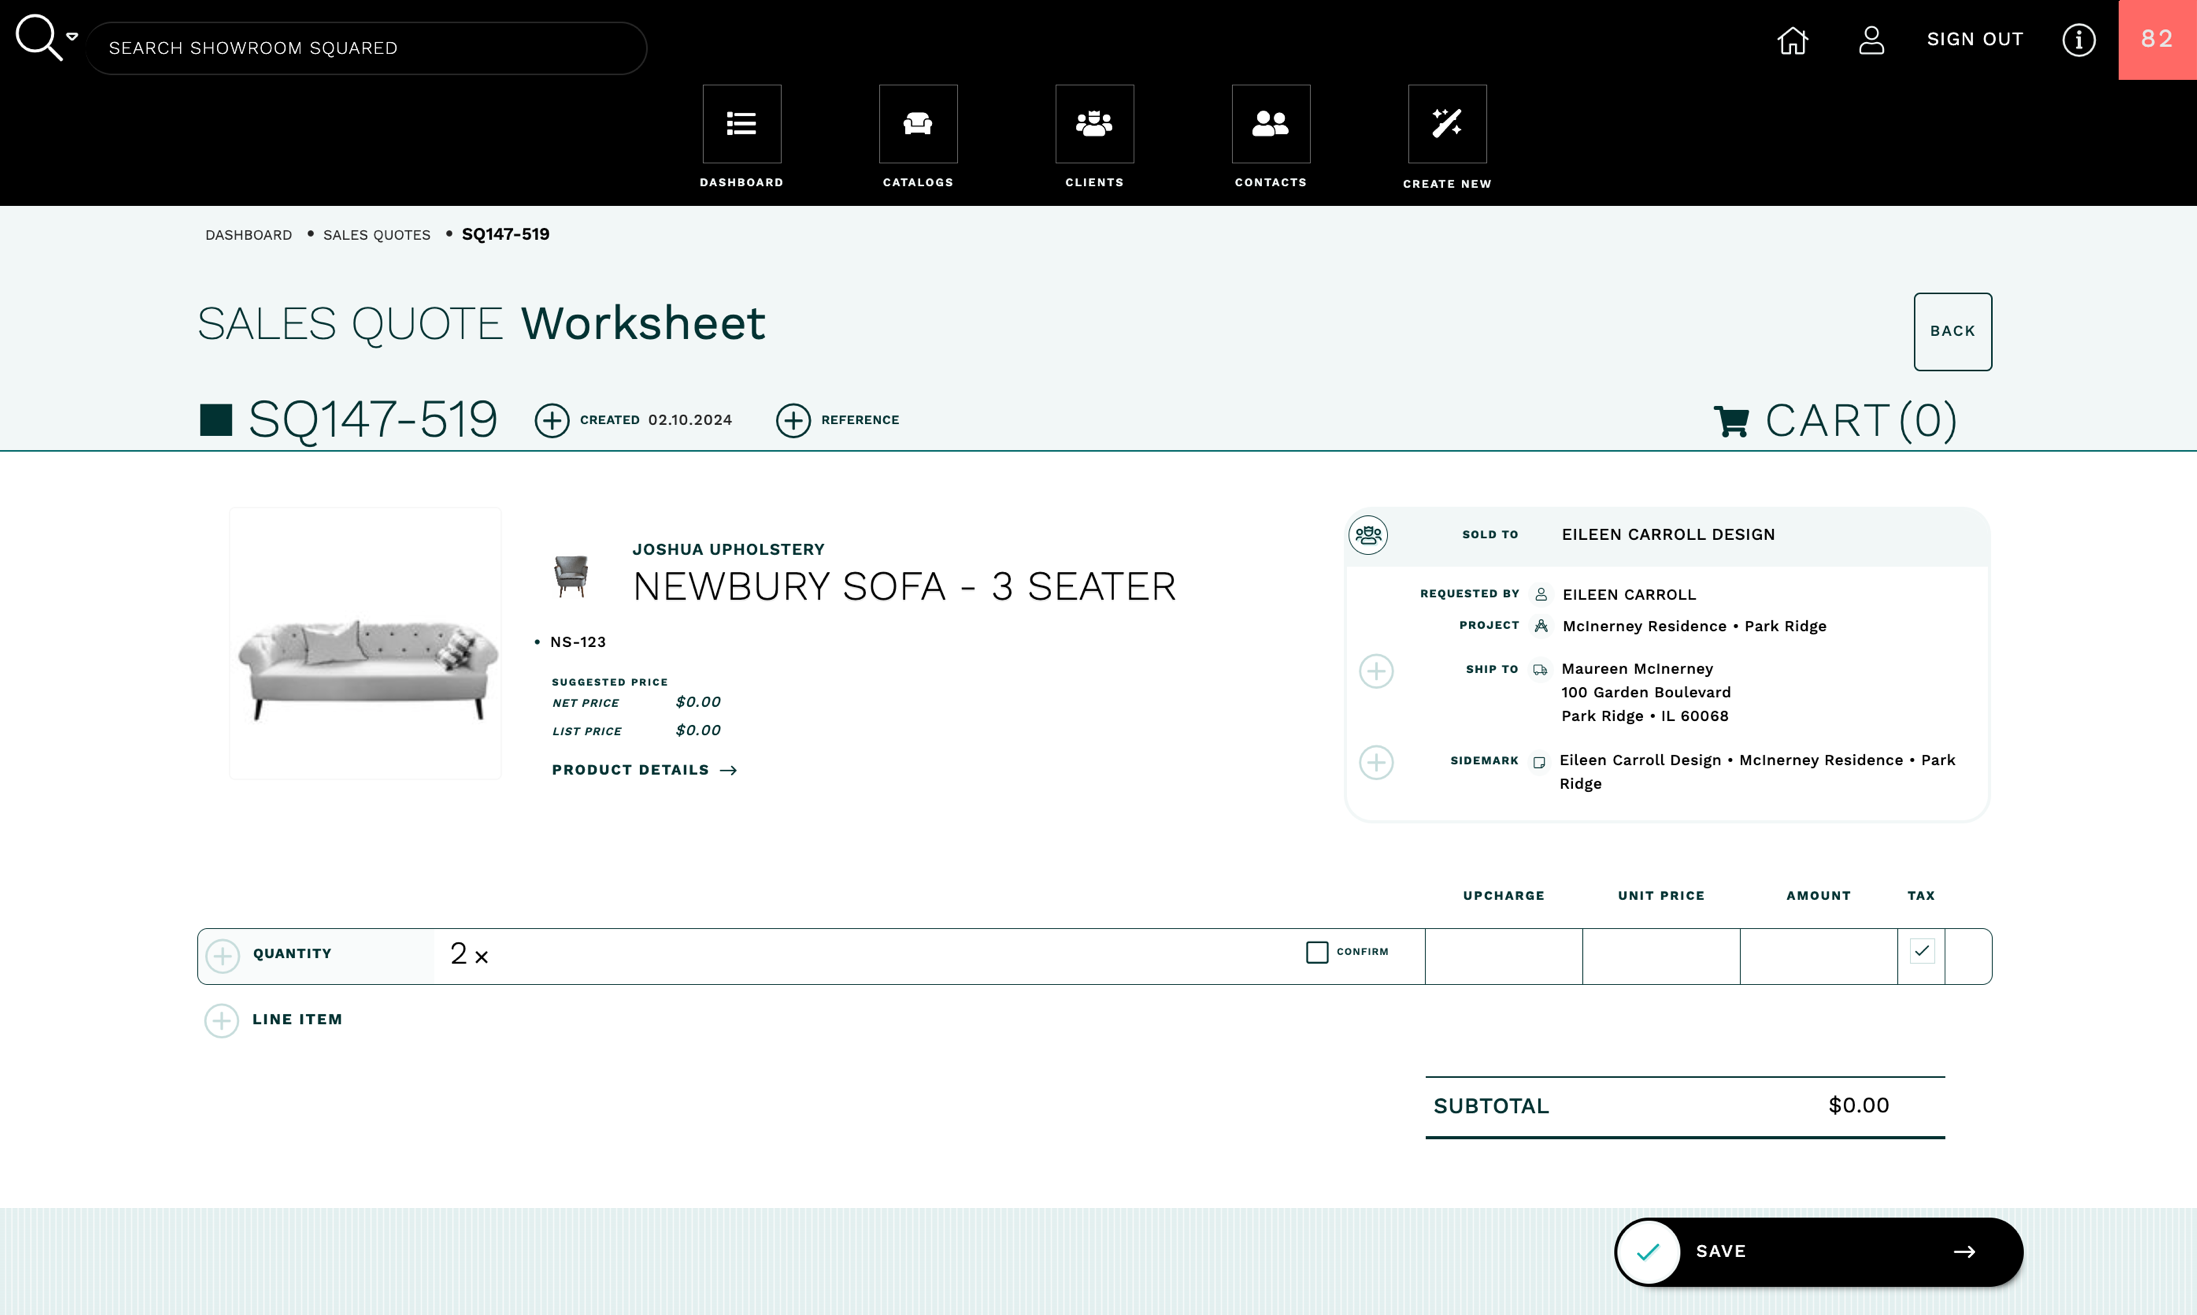Viewport: 2197px width, 1315px height.
Task: Click the dark green status square swatch
Action: (x=216, y=420)
